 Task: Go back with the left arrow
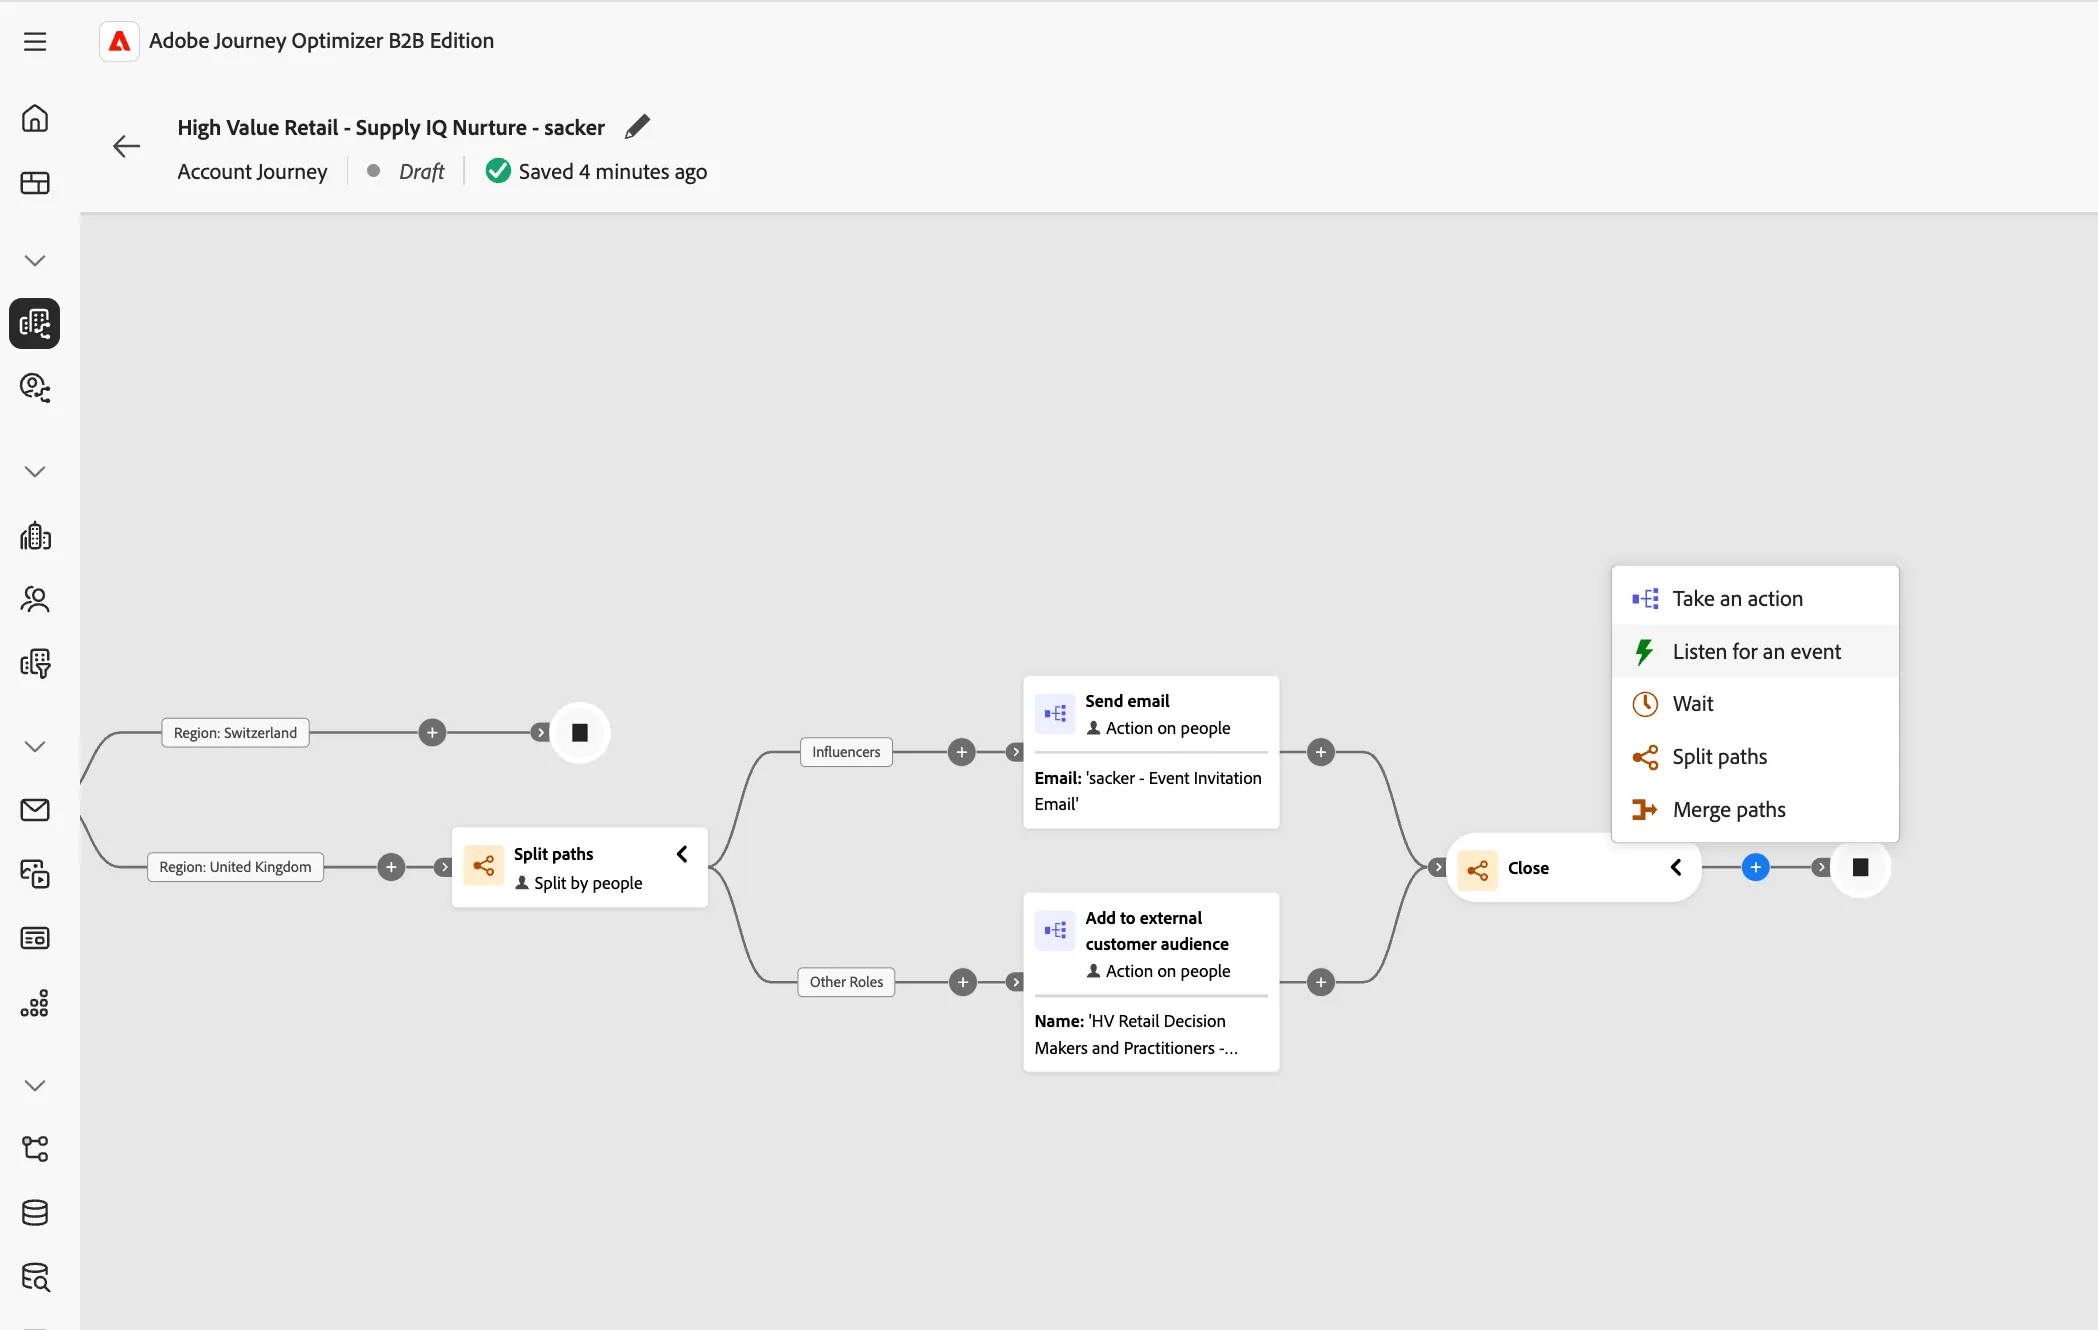click(x=126, y=146)
